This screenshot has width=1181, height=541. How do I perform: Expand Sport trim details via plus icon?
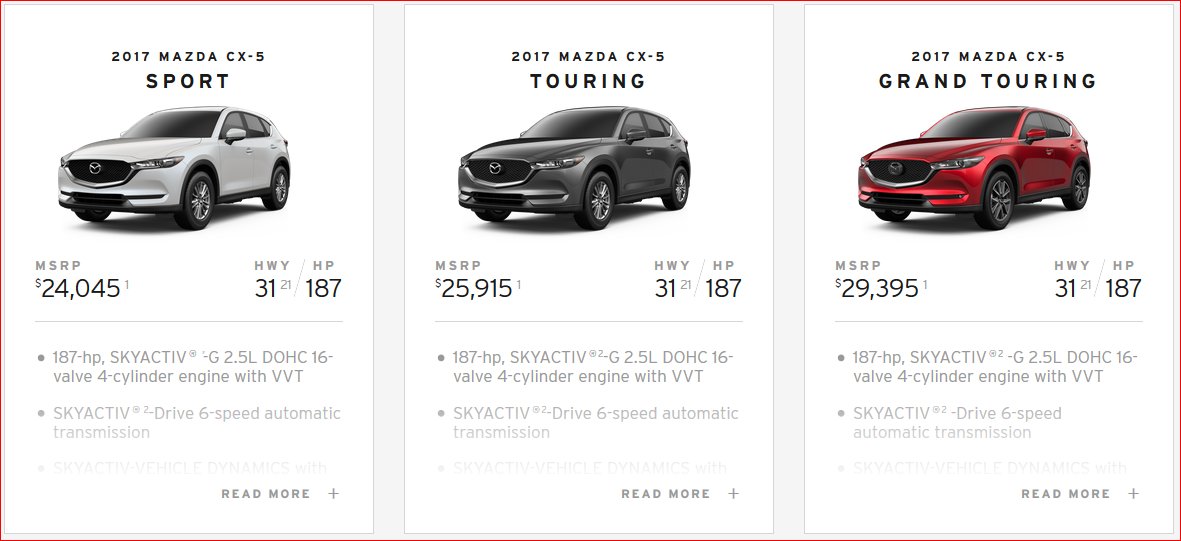[x=333, y=494]
